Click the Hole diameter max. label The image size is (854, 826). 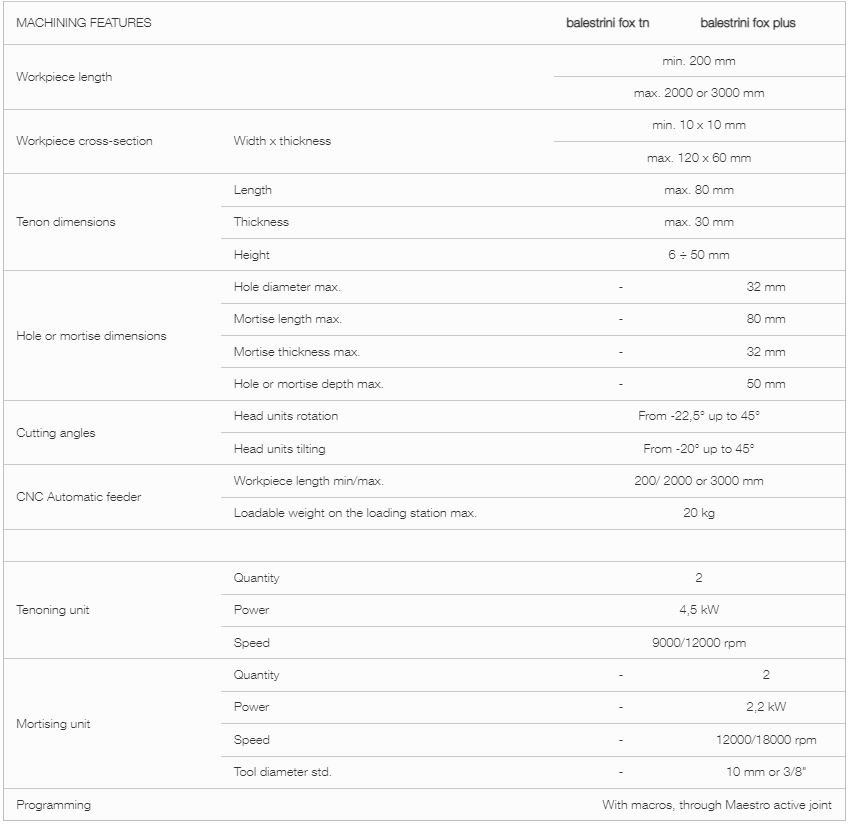coord(287,287)
